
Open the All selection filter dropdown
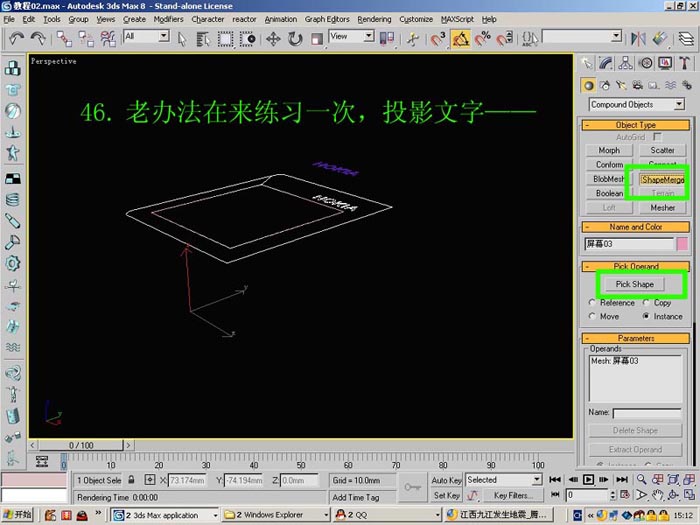tap(146, 36)
